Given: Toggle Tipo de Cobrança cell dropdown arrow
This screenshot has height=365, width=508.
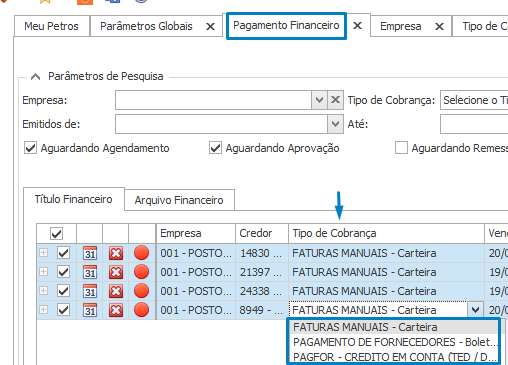Looking at the screenshot, I should [x=475, y=310].
